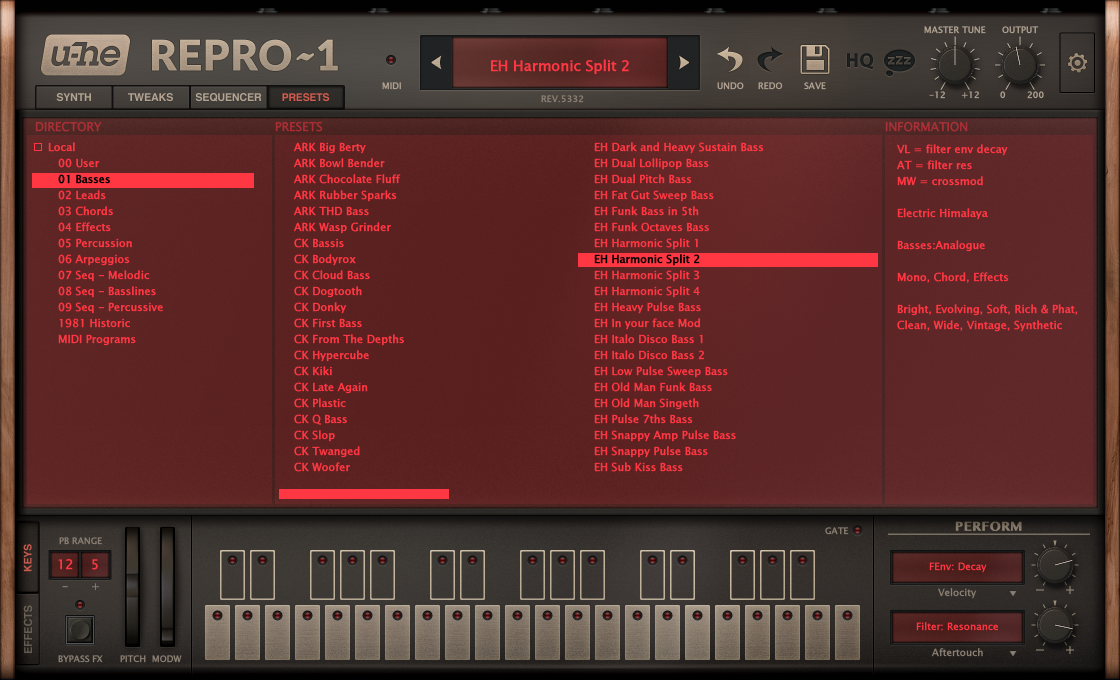Open settings with the gear icon
Screen dimensions: 1120x680
[x=1077, y=63]
